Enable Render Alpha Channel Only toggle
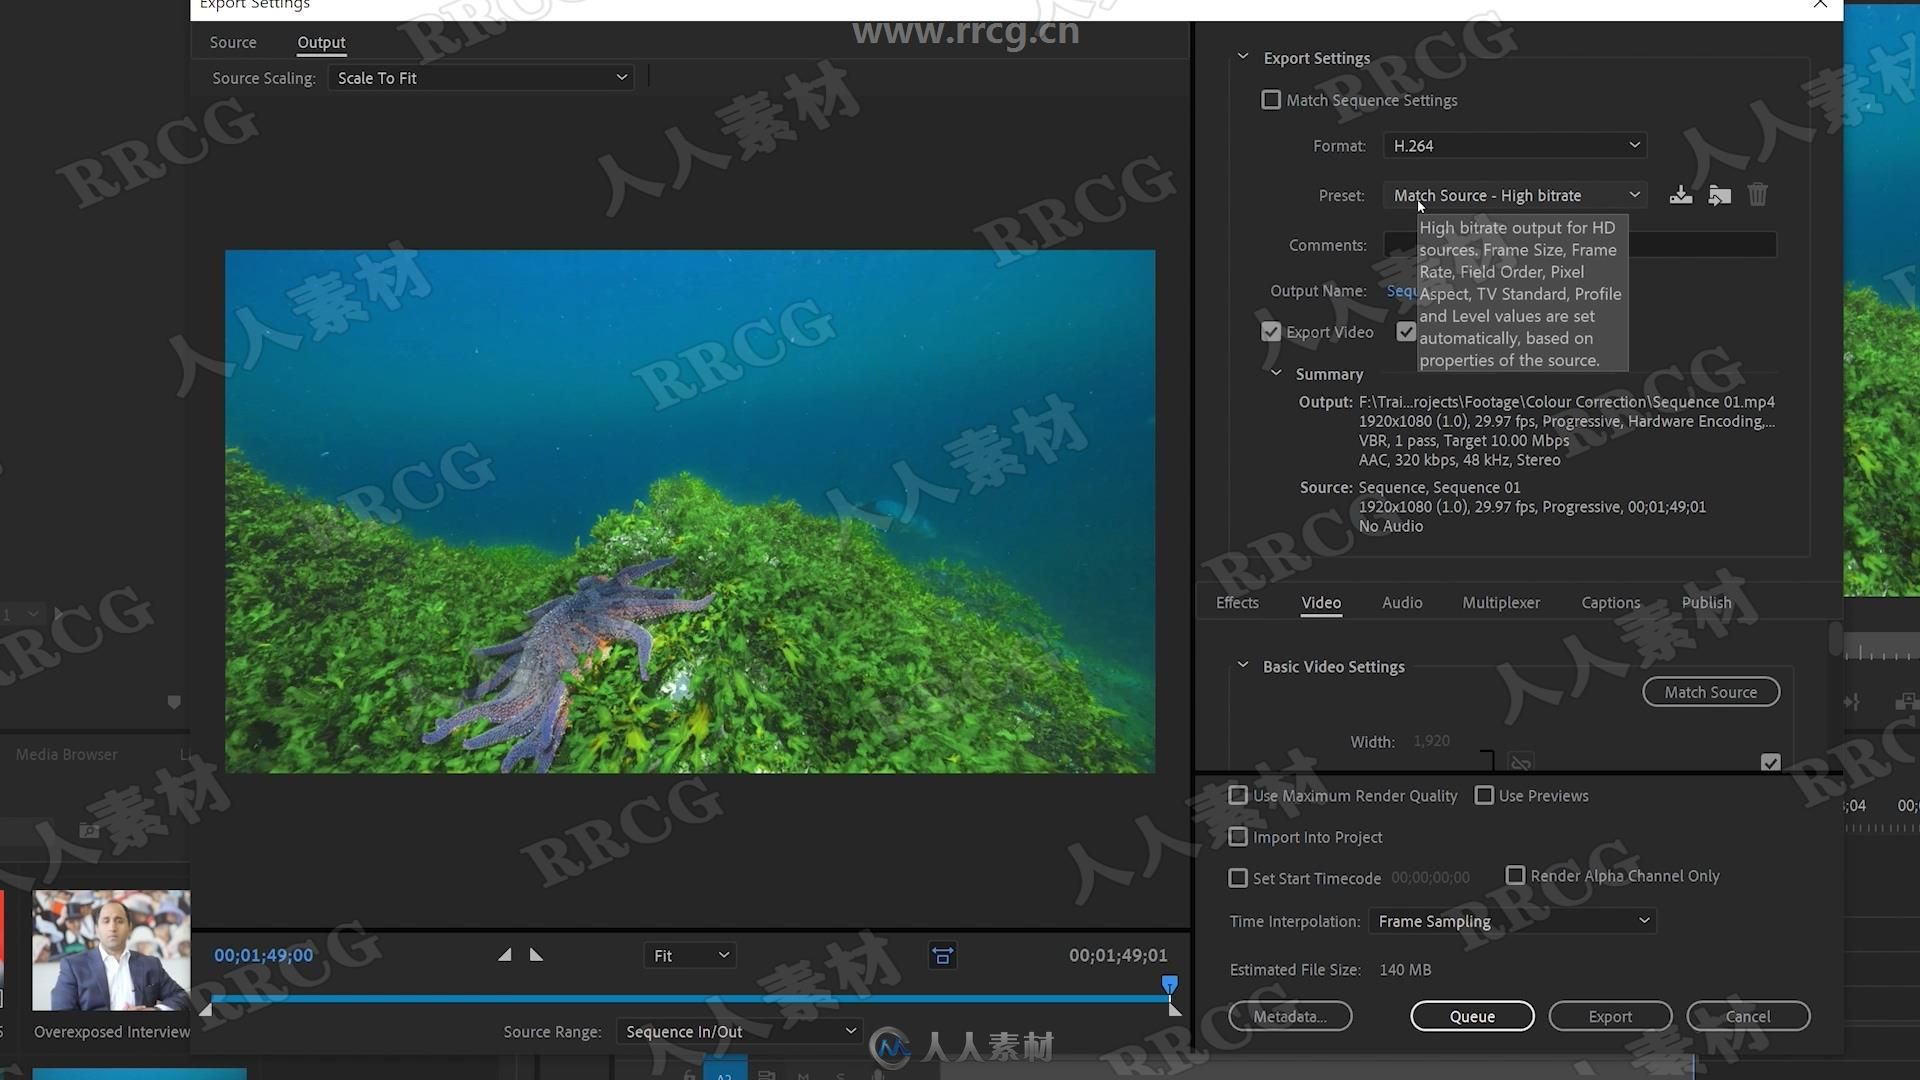Screen dimensions: 1920x1080 (1514, 876)
